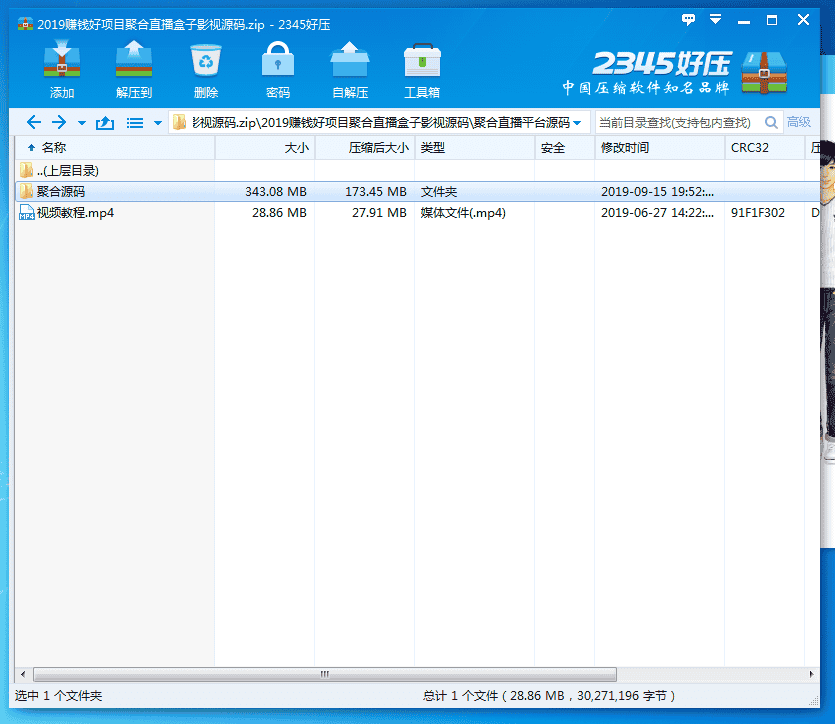Image resolution: width=835 pixels, height=724 pixels.
Task: Open the 工具箱 (Toolbox) icon
Action: coord(422,69)
